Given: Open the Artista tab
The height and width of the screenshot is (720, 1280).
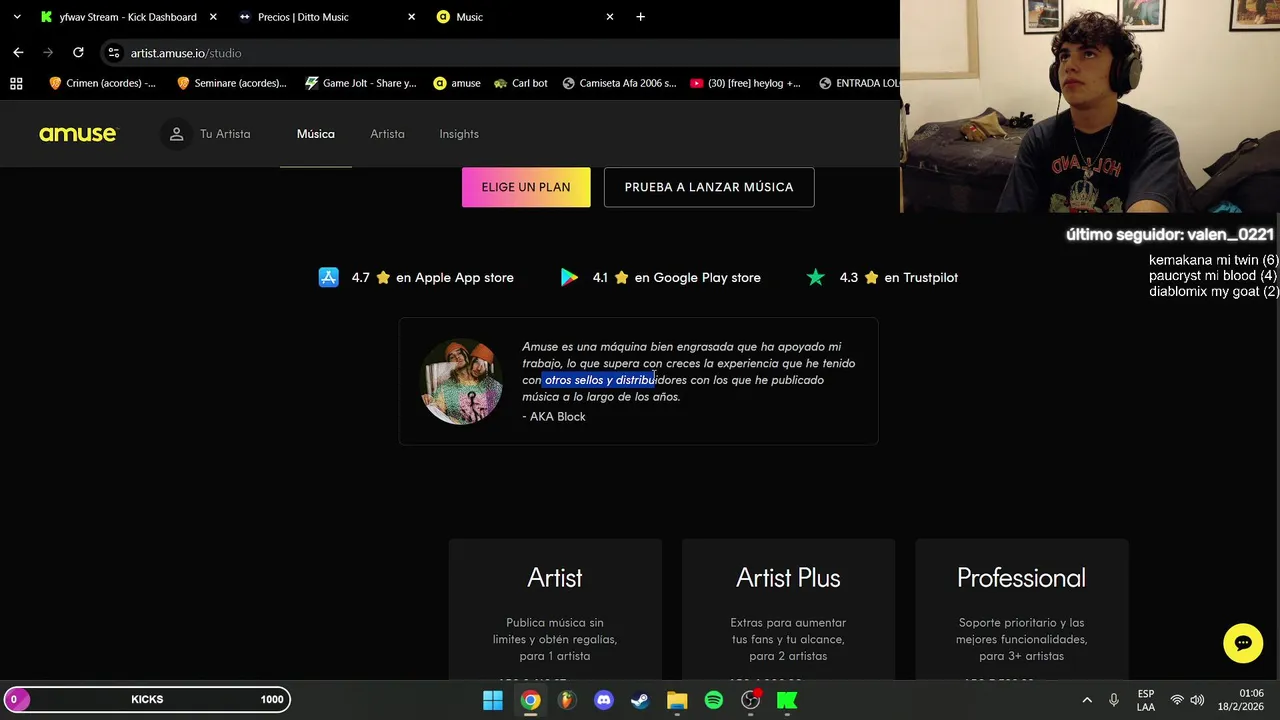Looking at the screenshot, I should coord(387,134).
